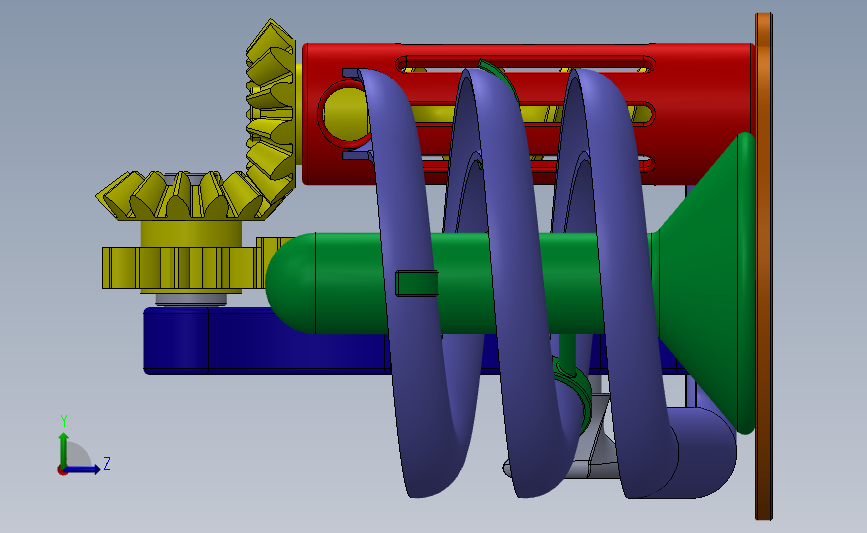The image size is (867, 533).
Task: Select the red triad origin point
Action: 62,471
